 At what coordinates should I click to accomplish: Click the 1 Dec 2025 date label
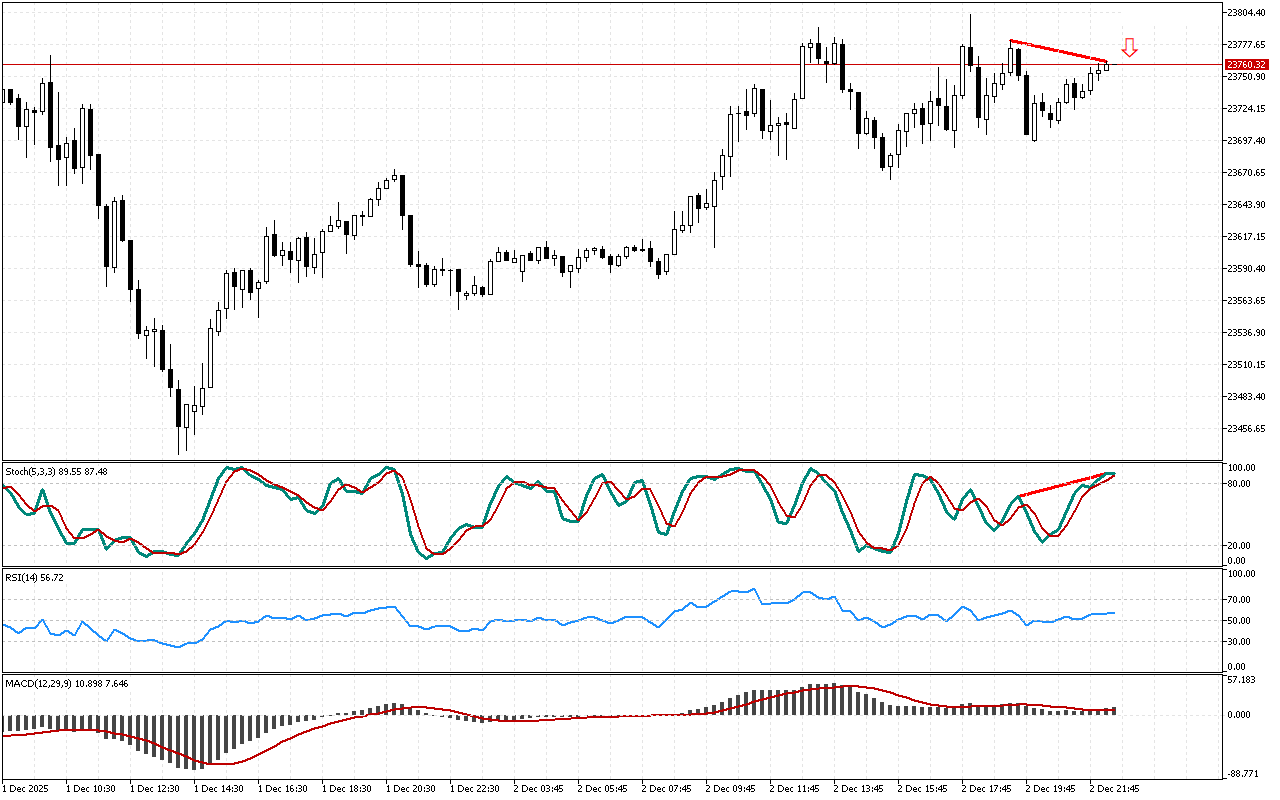pos(26,788)
